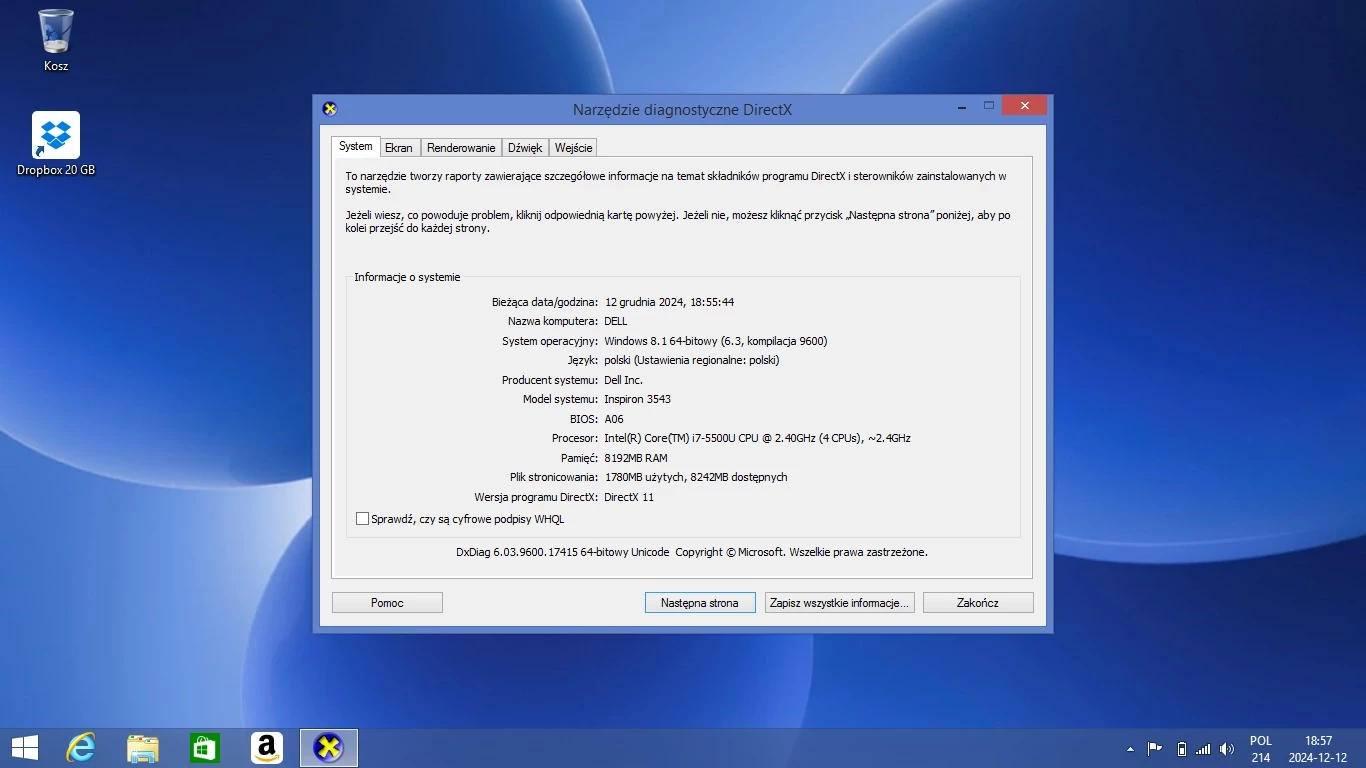
Task: Switch to the Dźwięk tab
Action: click(x=525, y=148)
